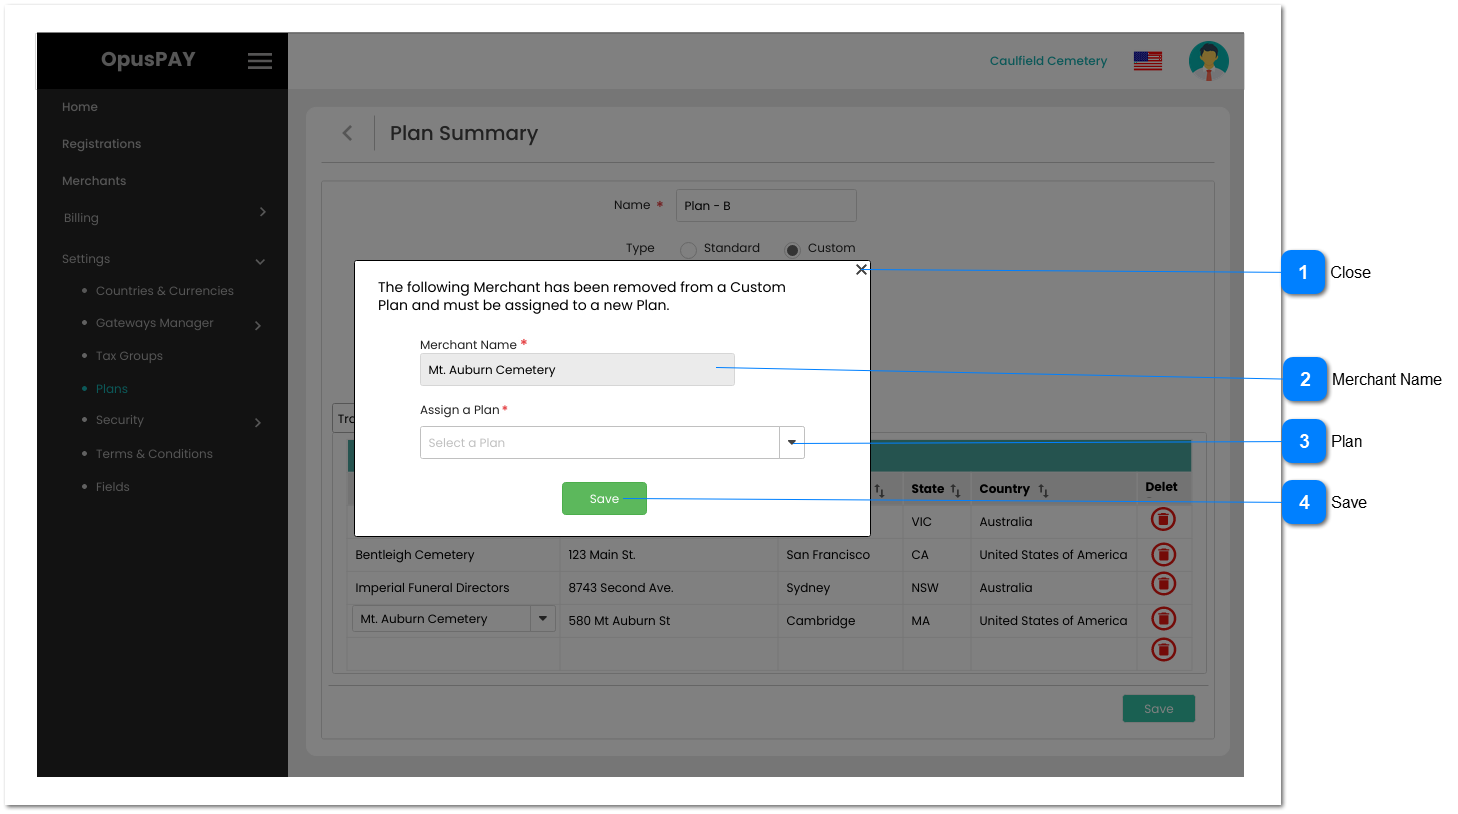The image size is (1458, 814).
Task: Delete the Imperial Funeral Directors row
Action: (1163, 584)
